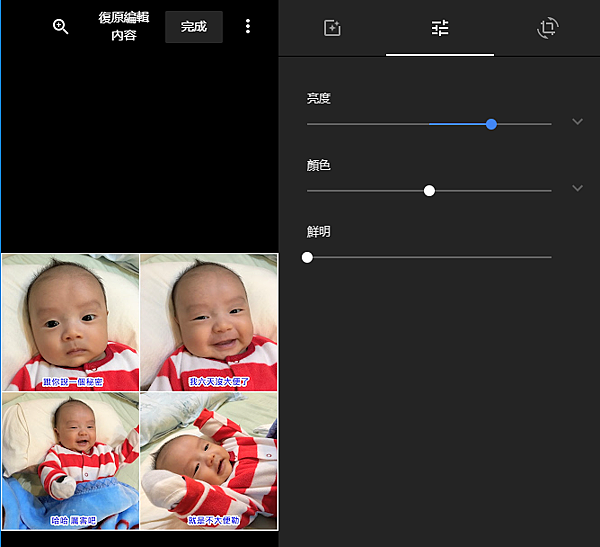Click the baby photo captioned 跟你說一個秘密
The height and width of the screenshot is (547, 600).
[70, 322]
